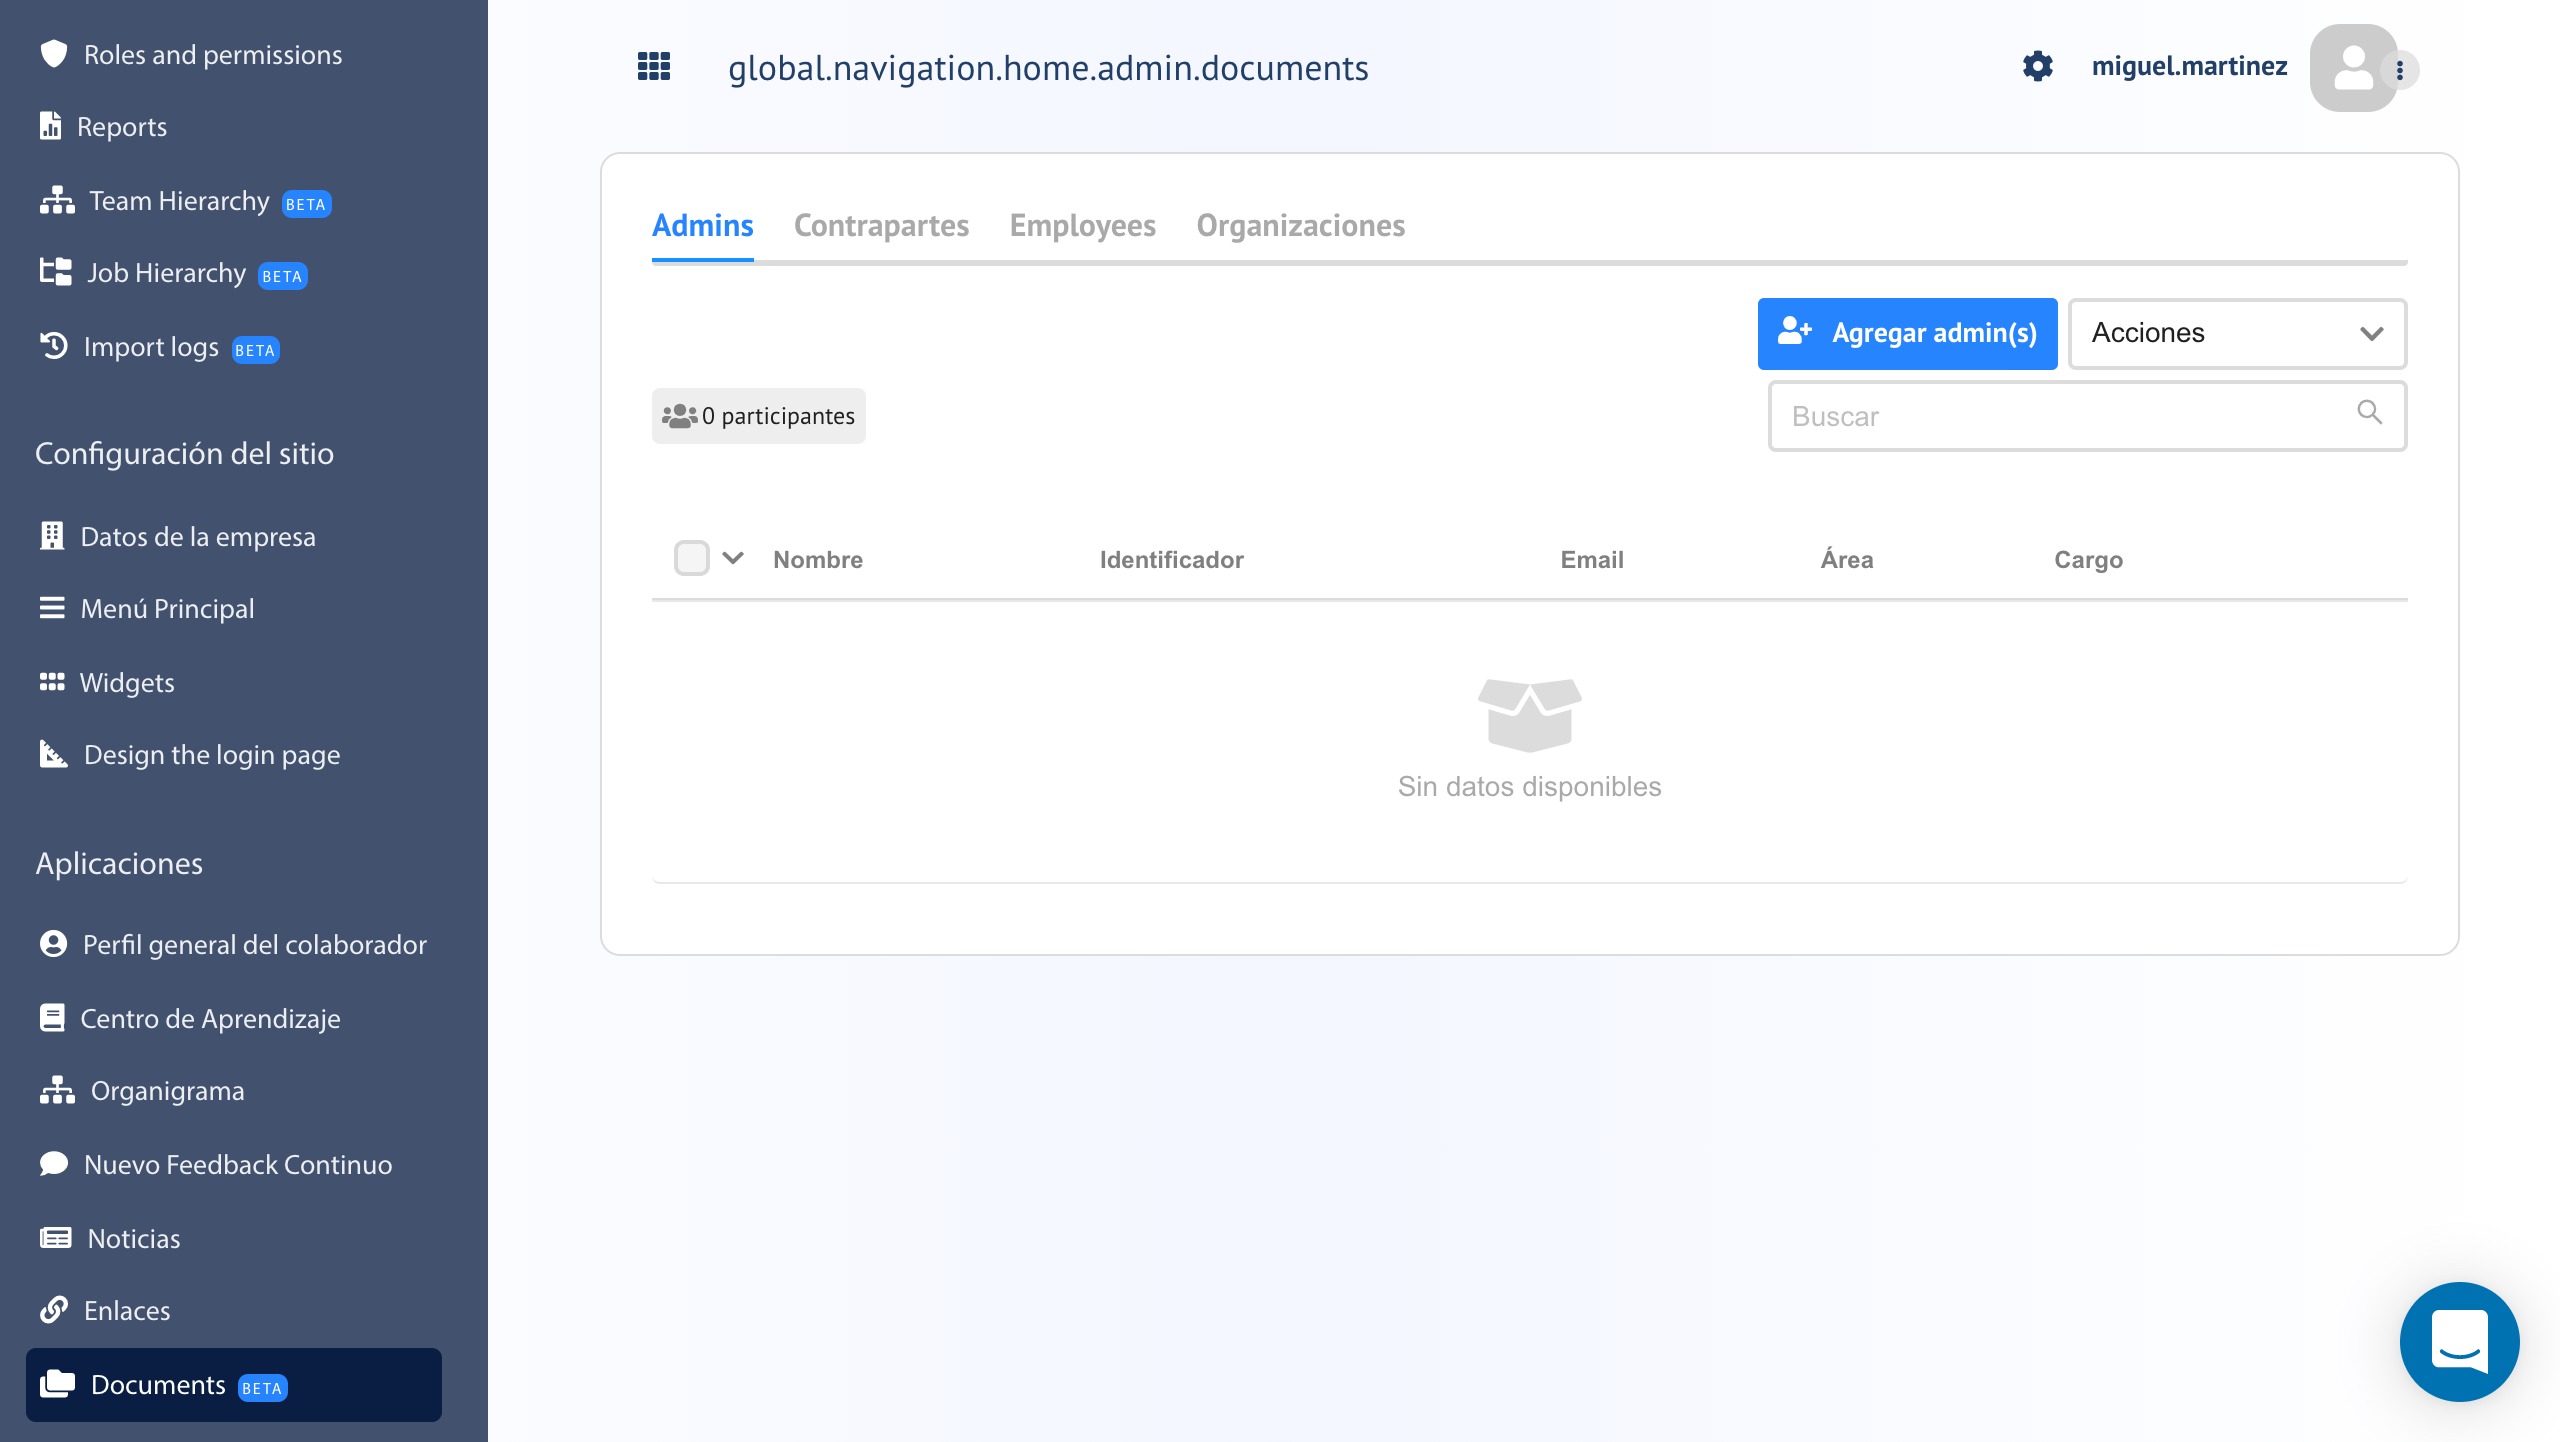Click the Email column header
2560x1442 pixels.
(1592, 559)
